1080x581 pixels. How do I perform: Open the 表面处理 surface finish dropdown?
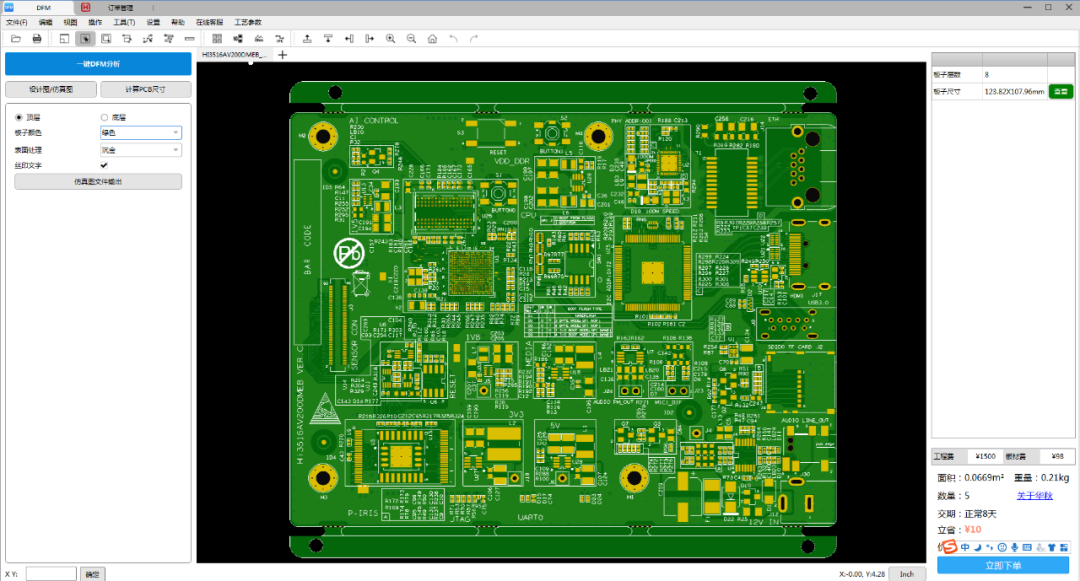click(141, 149)
